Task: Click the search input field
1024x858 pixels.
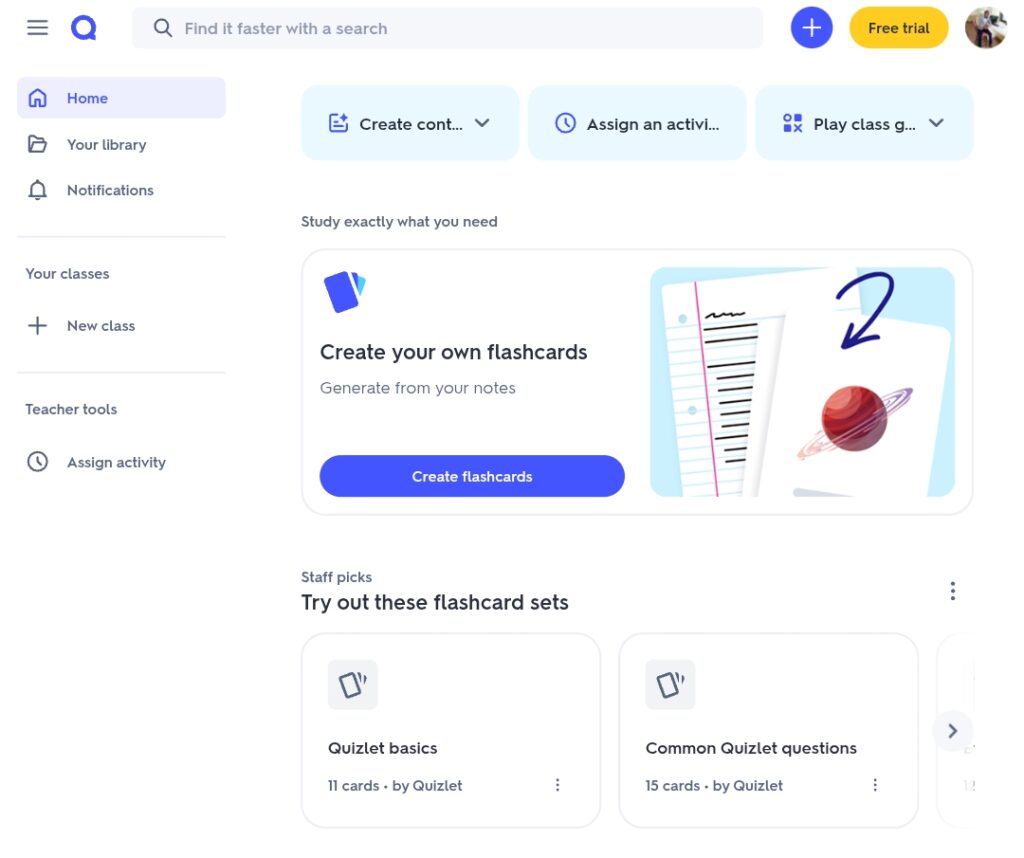Action: [447, 28]
